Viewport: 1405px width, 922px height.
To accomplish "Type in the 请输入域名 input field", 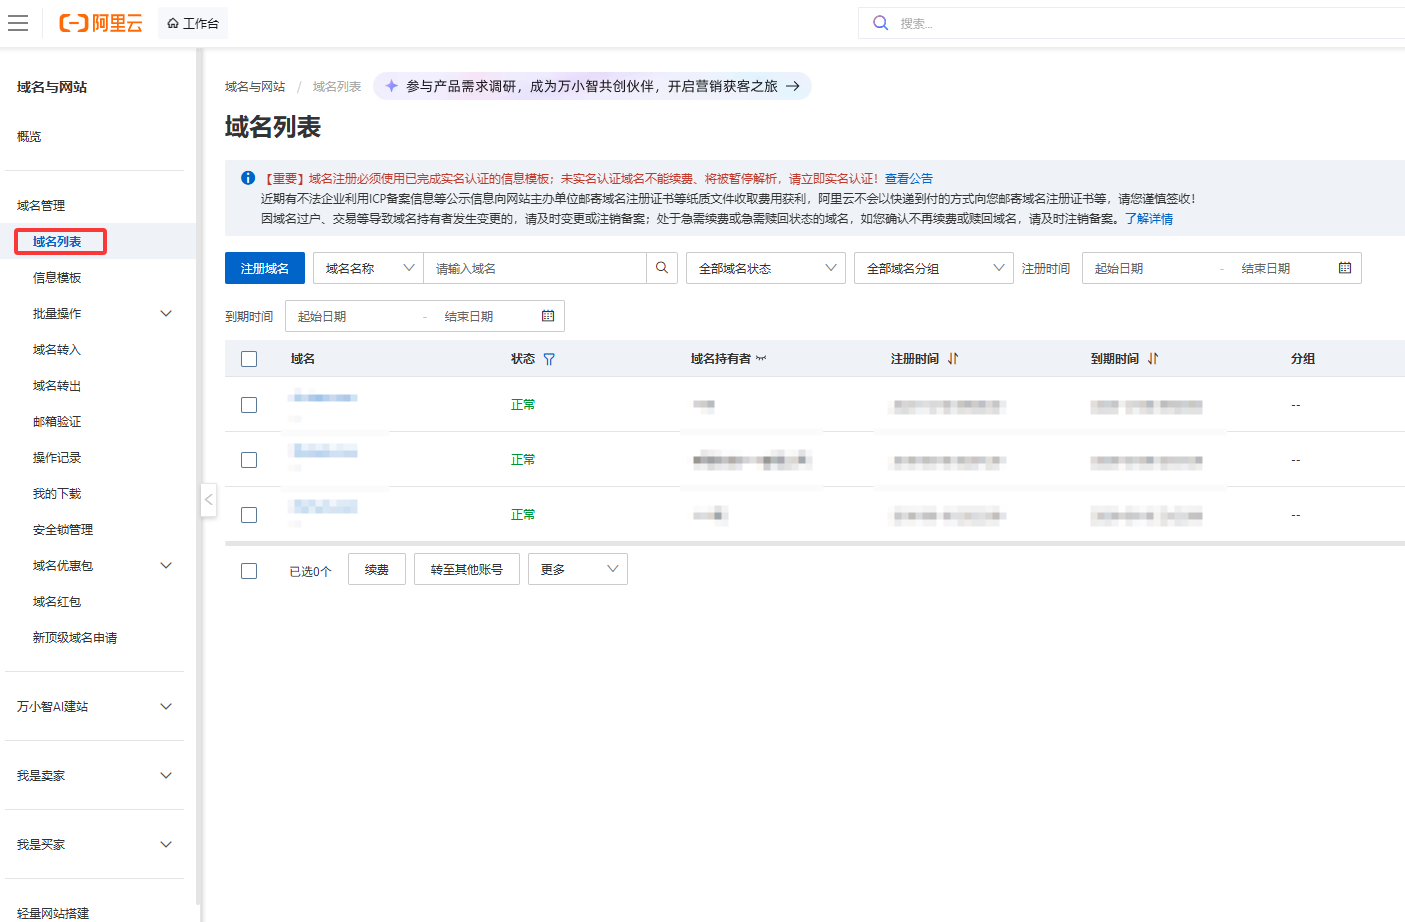I will coord(534,268).
